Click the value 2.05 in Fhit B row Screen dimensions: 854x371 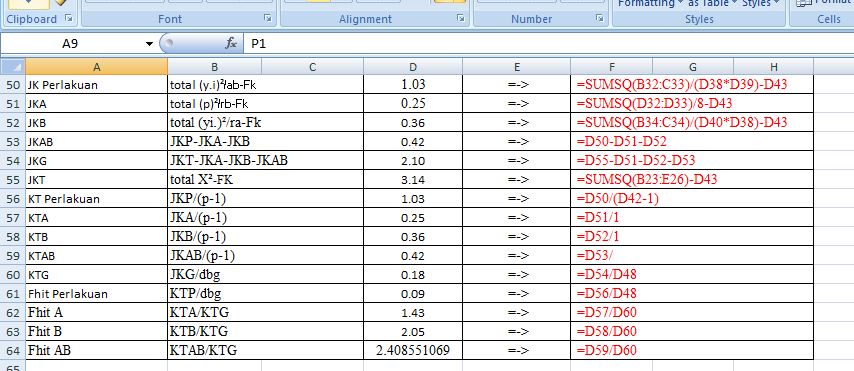tap(413, 331)
